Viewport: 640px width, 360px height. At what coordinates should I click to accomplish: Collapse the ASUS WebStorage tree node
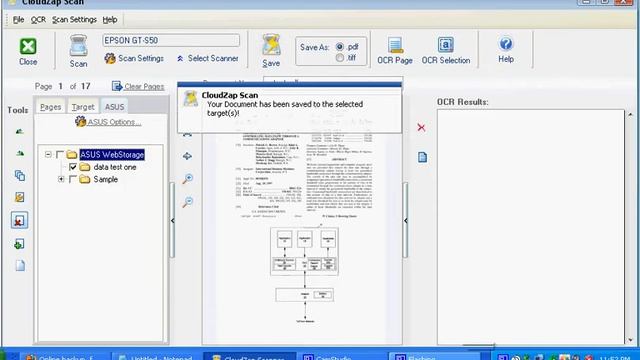click(48, 155)
